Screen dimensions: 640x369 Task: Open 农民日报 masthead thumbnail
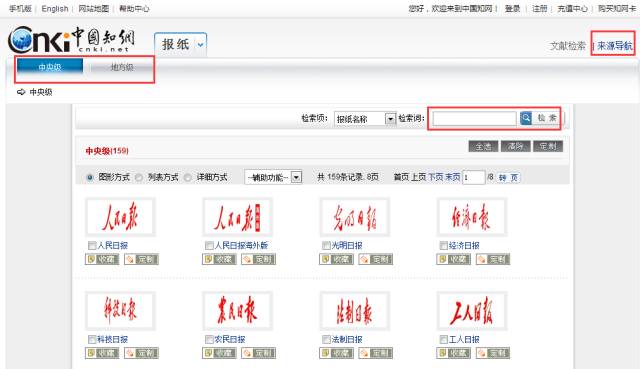click(x=238, y=311)
